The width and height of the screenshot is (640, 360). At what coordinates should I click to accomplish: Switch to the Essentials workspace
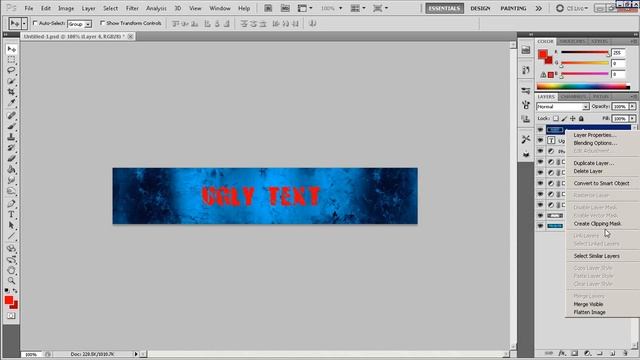444,8
